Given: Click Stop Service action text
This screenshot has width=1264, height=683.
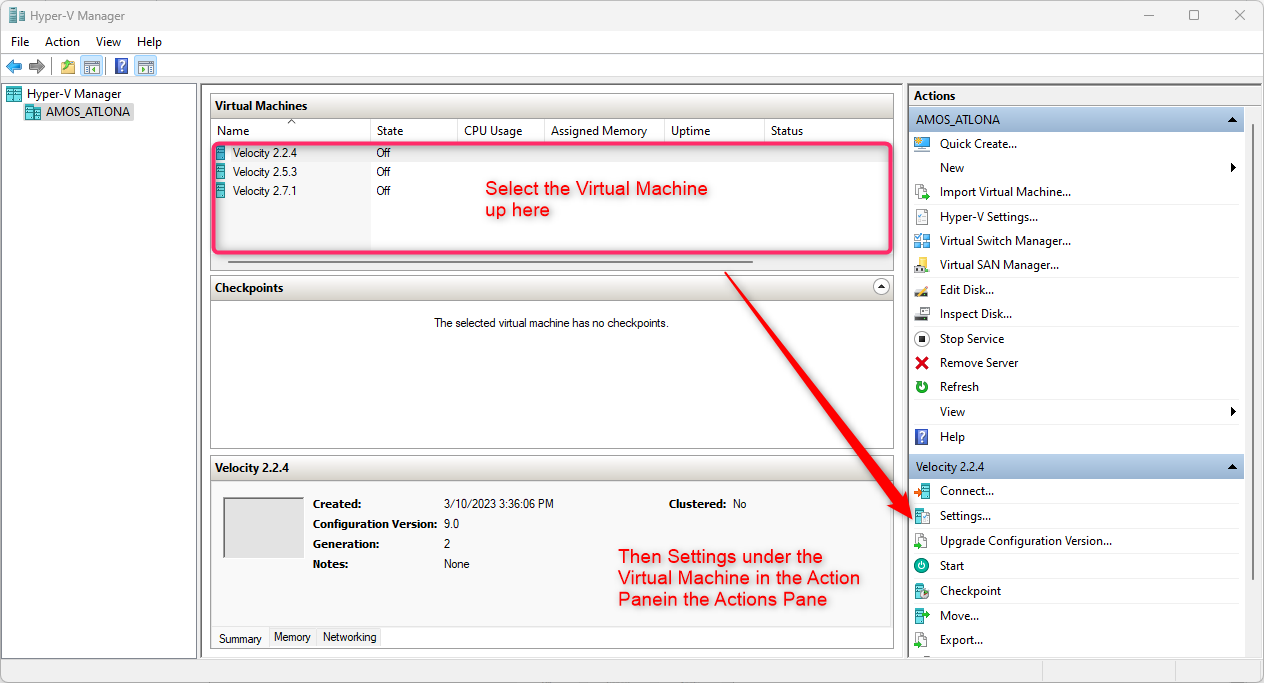Looking at the screenshot, I should (972, 339).
